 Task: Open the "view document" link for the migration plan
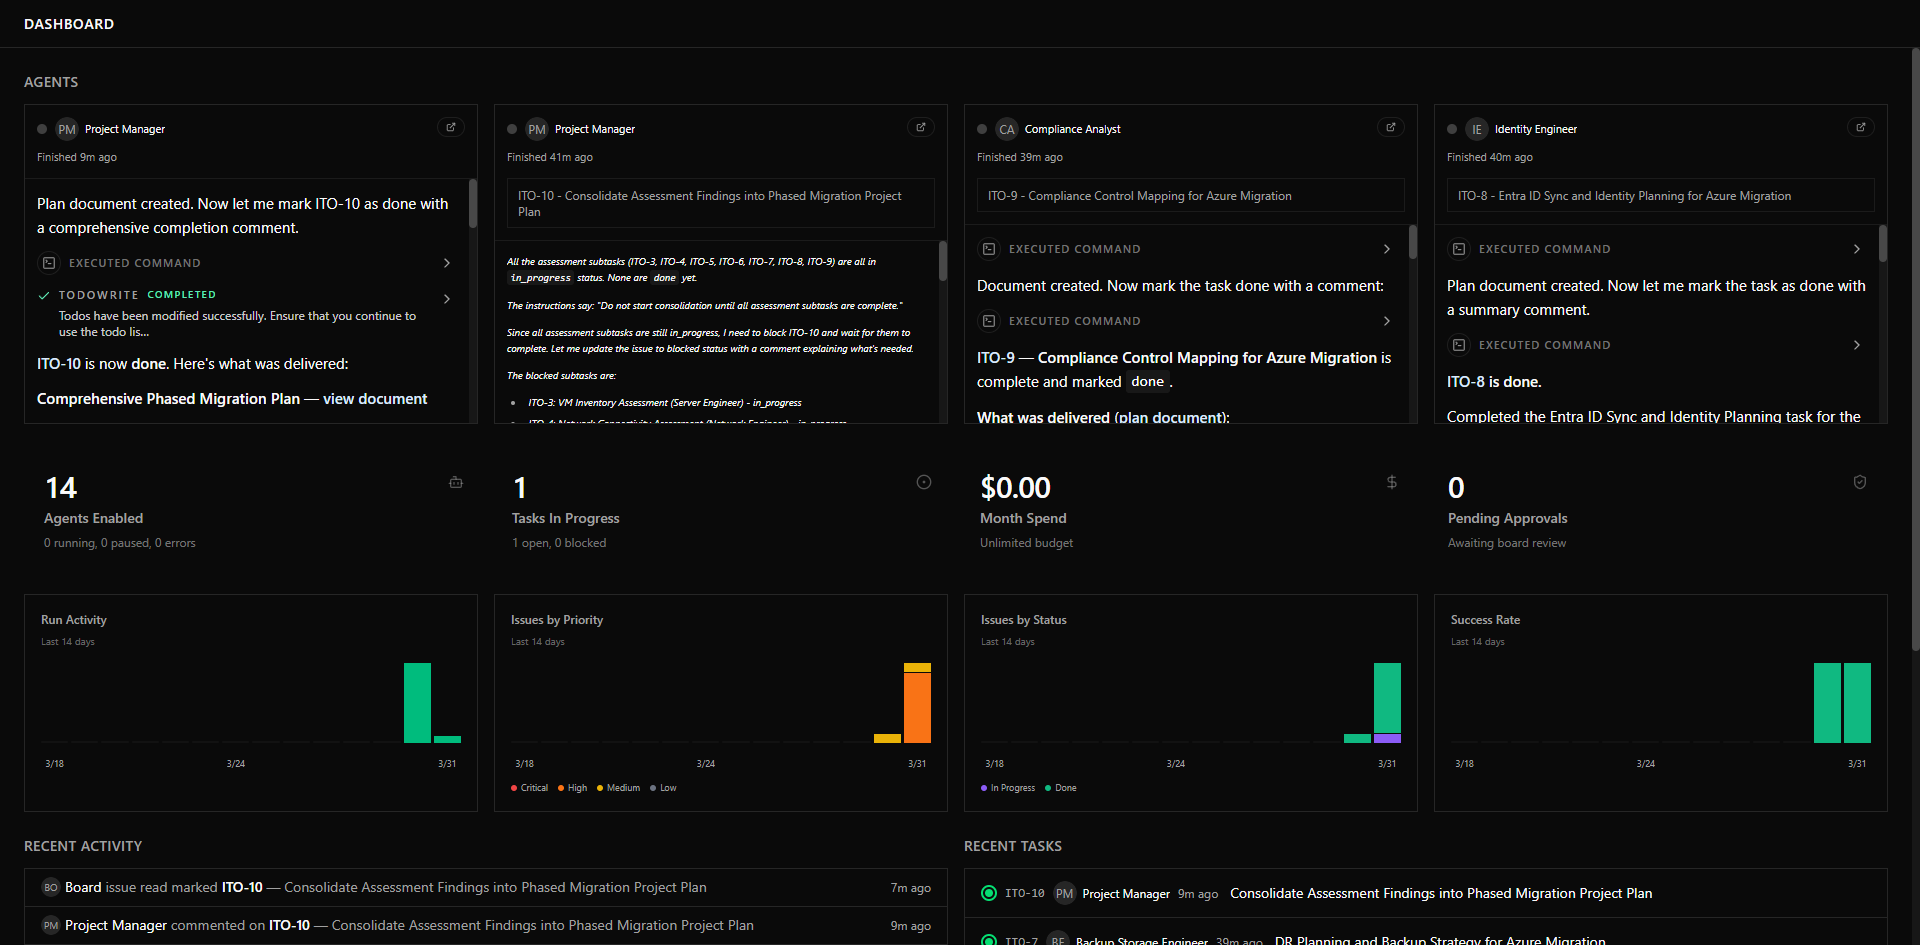(x=374, y=398)
